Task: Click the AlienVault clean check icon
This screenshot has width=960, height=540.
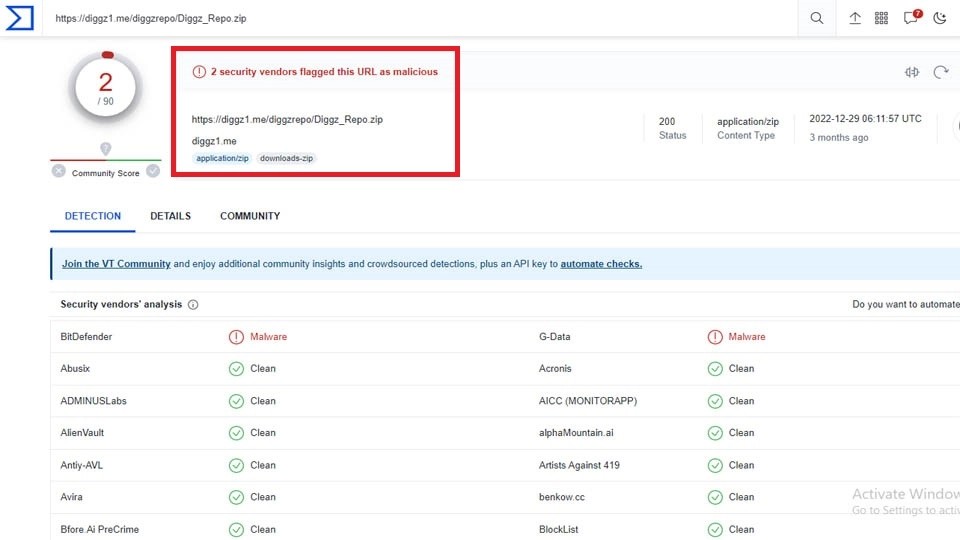Action: pos(236,433)
